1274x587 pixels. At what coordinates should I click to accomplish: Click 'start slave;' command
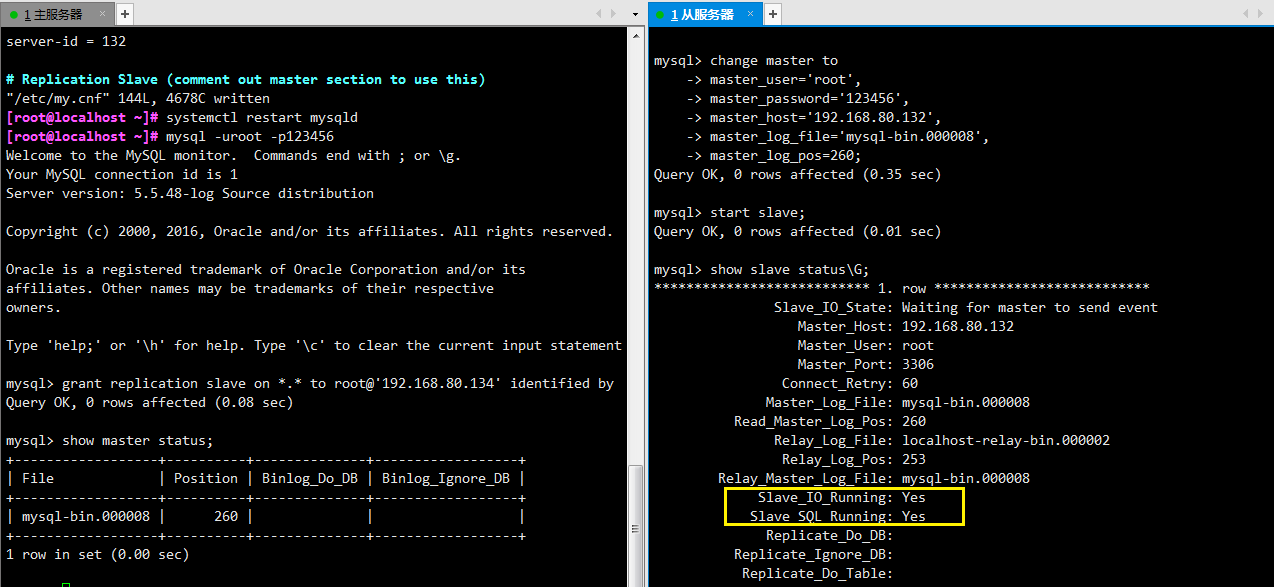[757, 212]
